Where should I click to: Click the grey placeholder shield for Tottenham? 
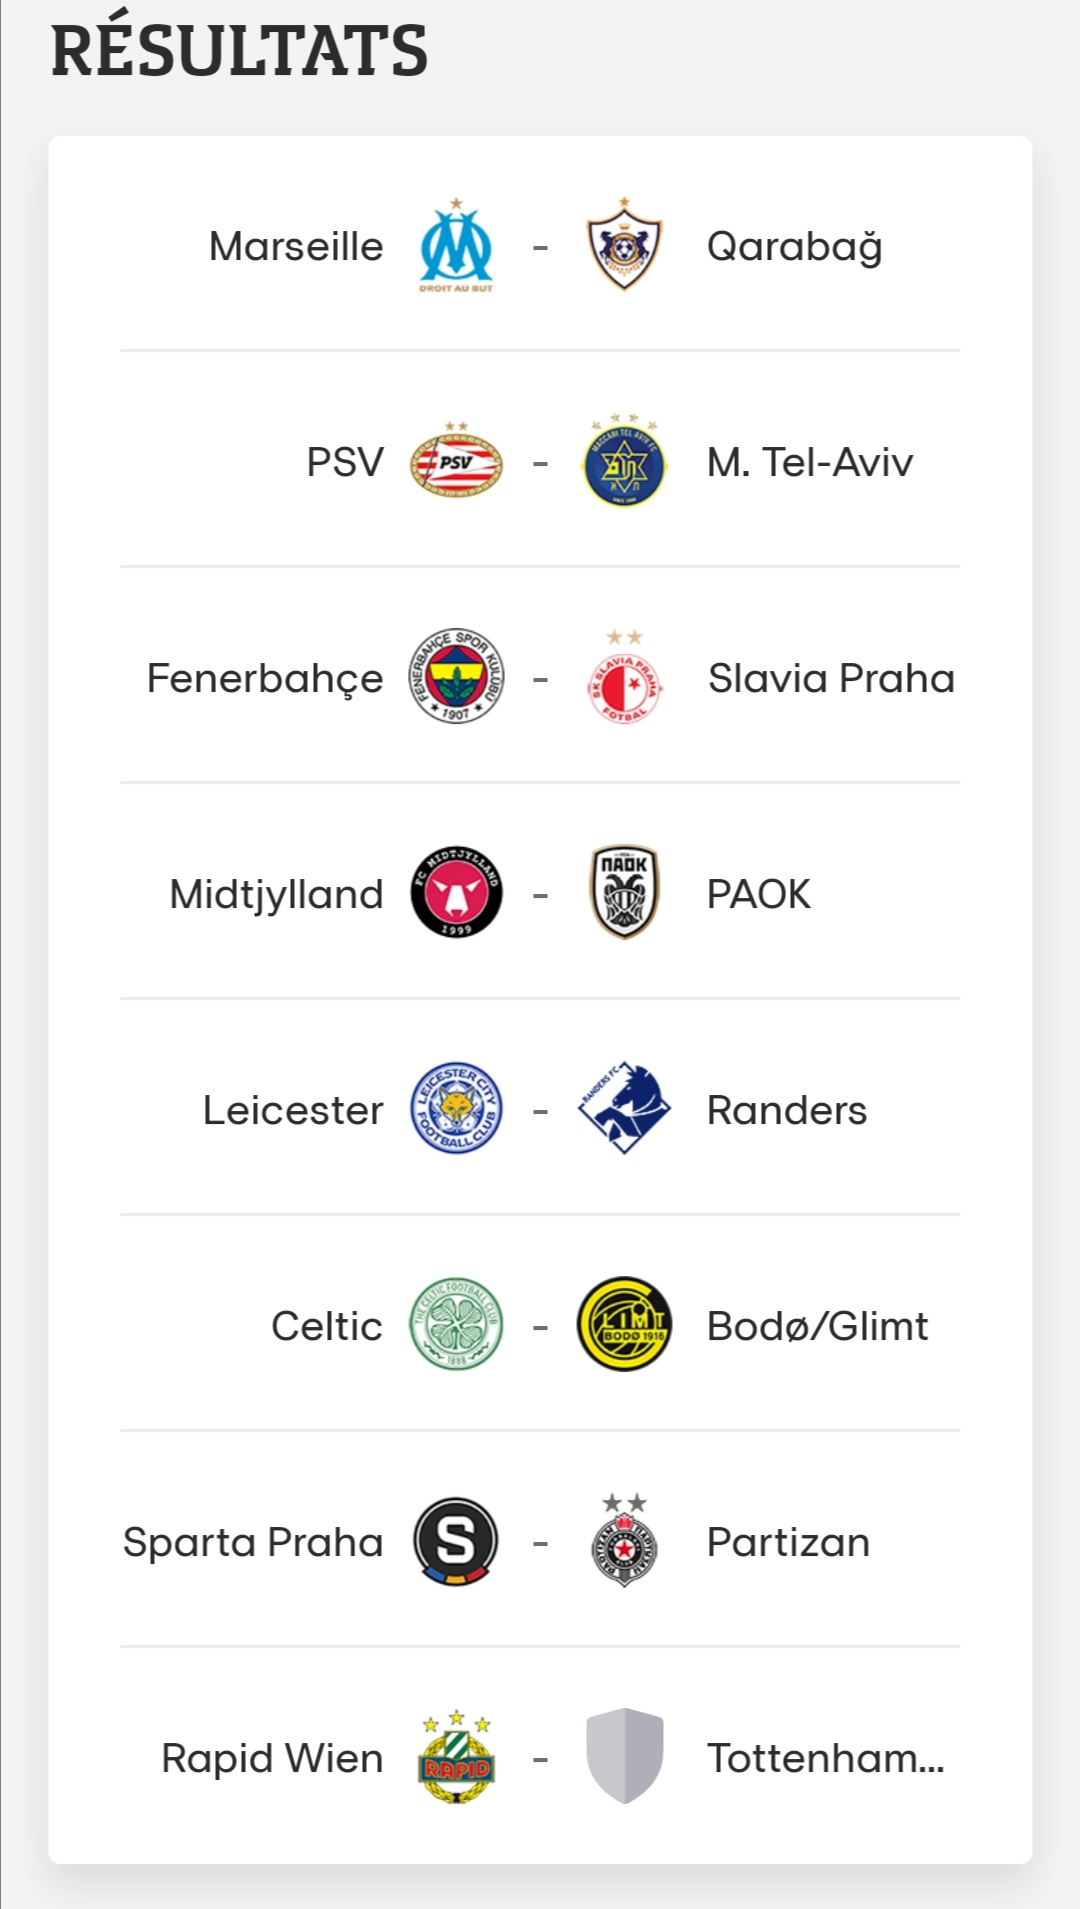click(x=624, y=1756)
